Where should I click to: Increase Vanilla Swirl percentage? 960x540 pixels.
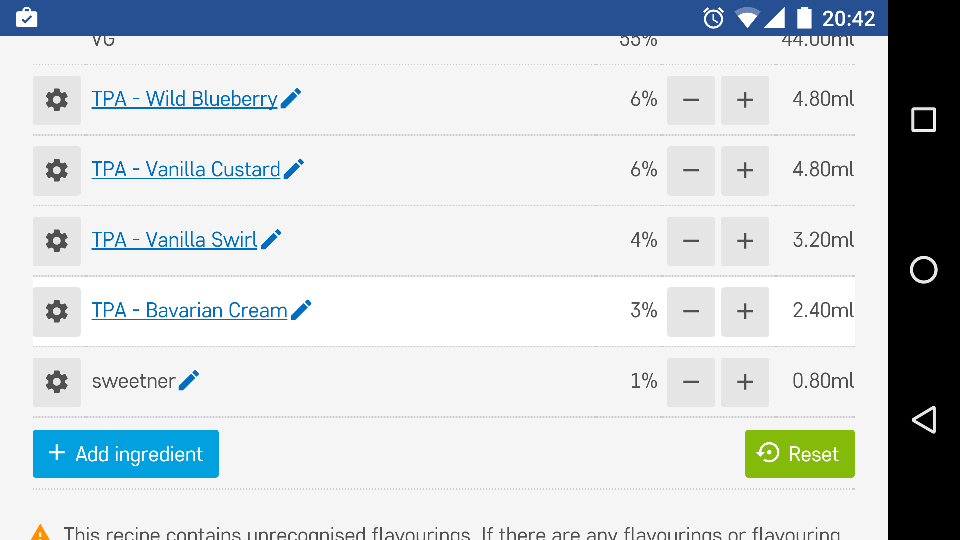click(x=745, y=241)
